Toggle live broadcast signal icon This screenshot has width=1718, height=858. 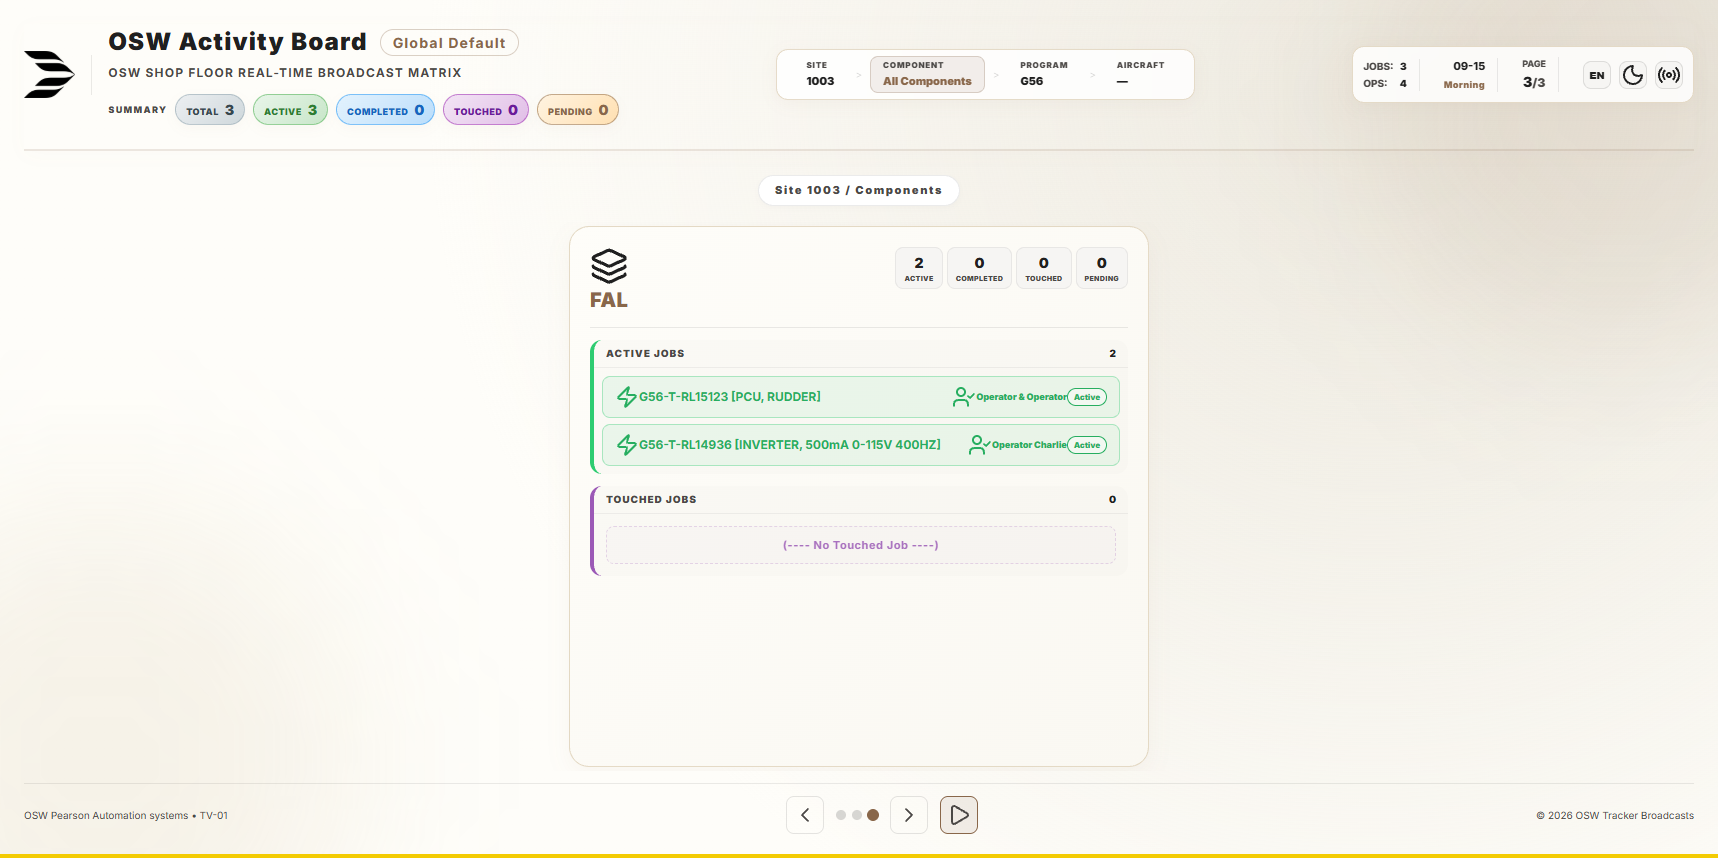[x=1669, y=75]
